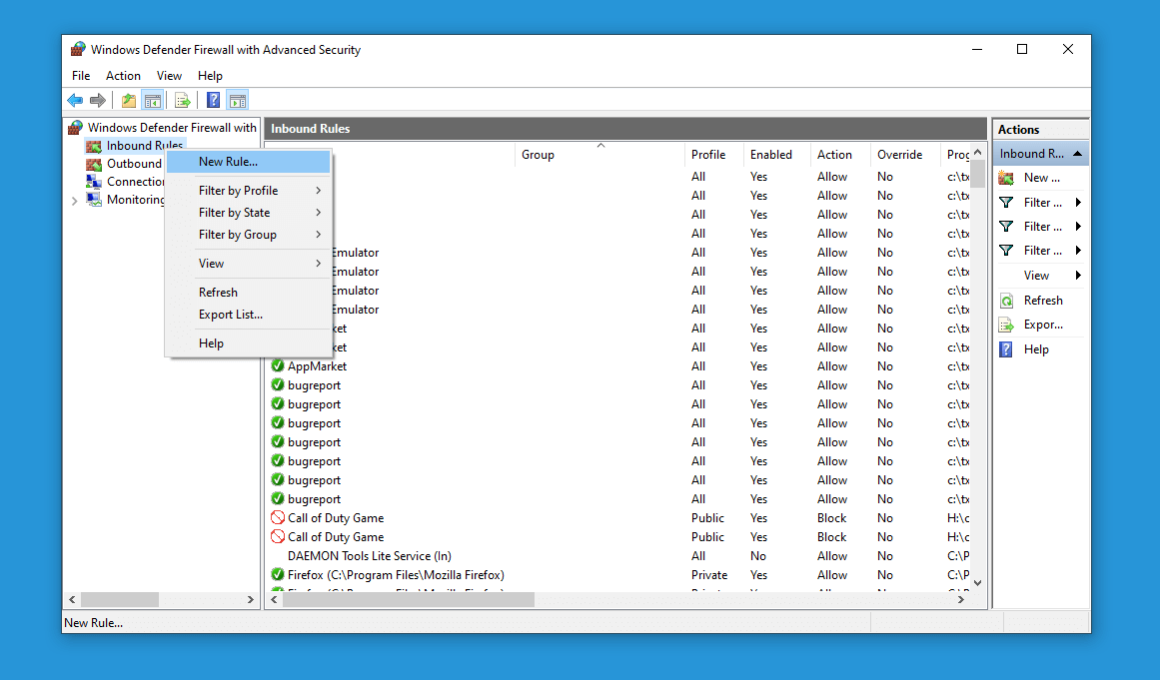
Task: Click Help in the Actions pane
Action: (x=1041, y=349)
